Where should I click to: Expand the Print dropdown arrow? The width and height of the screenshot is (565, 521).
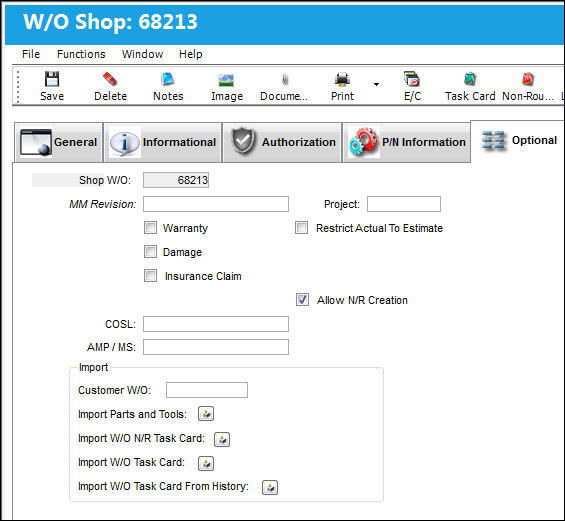[x=376, y=84]
